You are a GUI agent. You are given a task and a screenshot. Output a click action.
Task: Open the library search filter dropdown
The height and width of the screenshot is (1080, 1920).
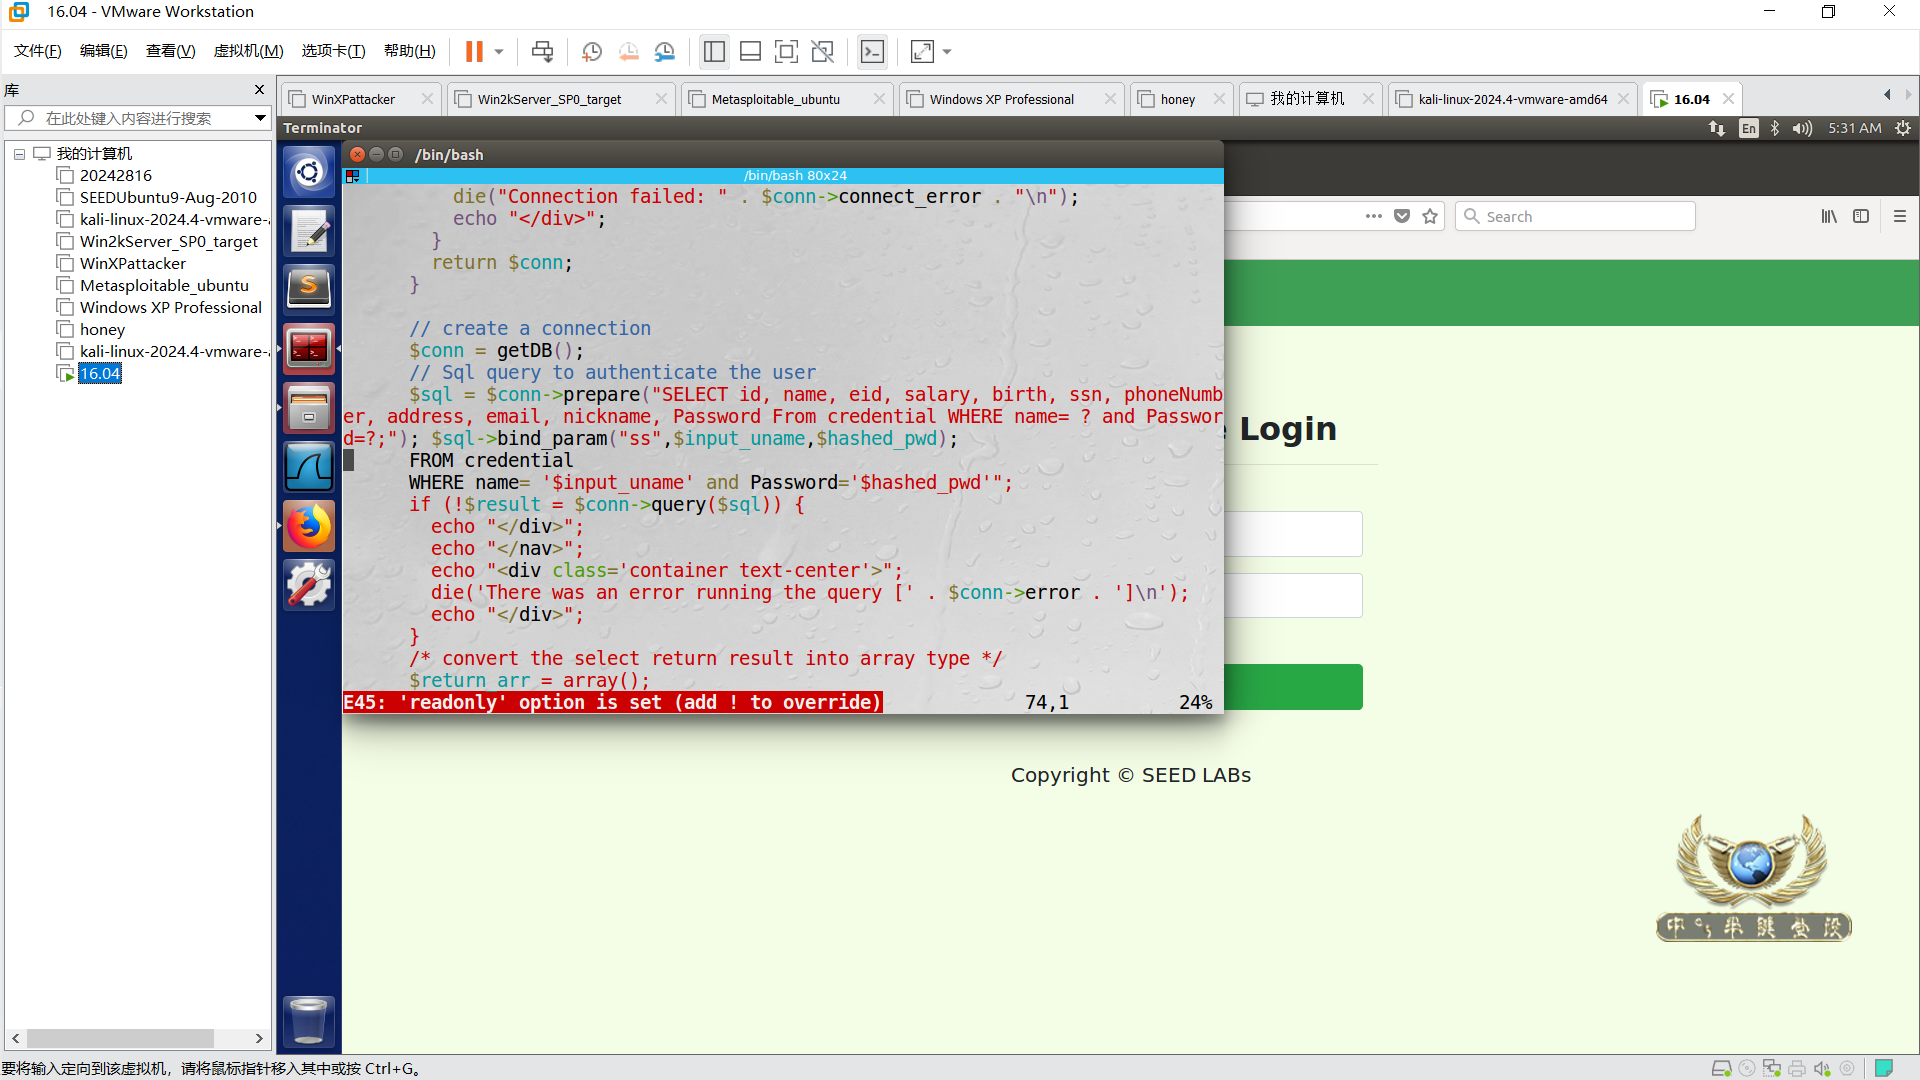point(260,118)
